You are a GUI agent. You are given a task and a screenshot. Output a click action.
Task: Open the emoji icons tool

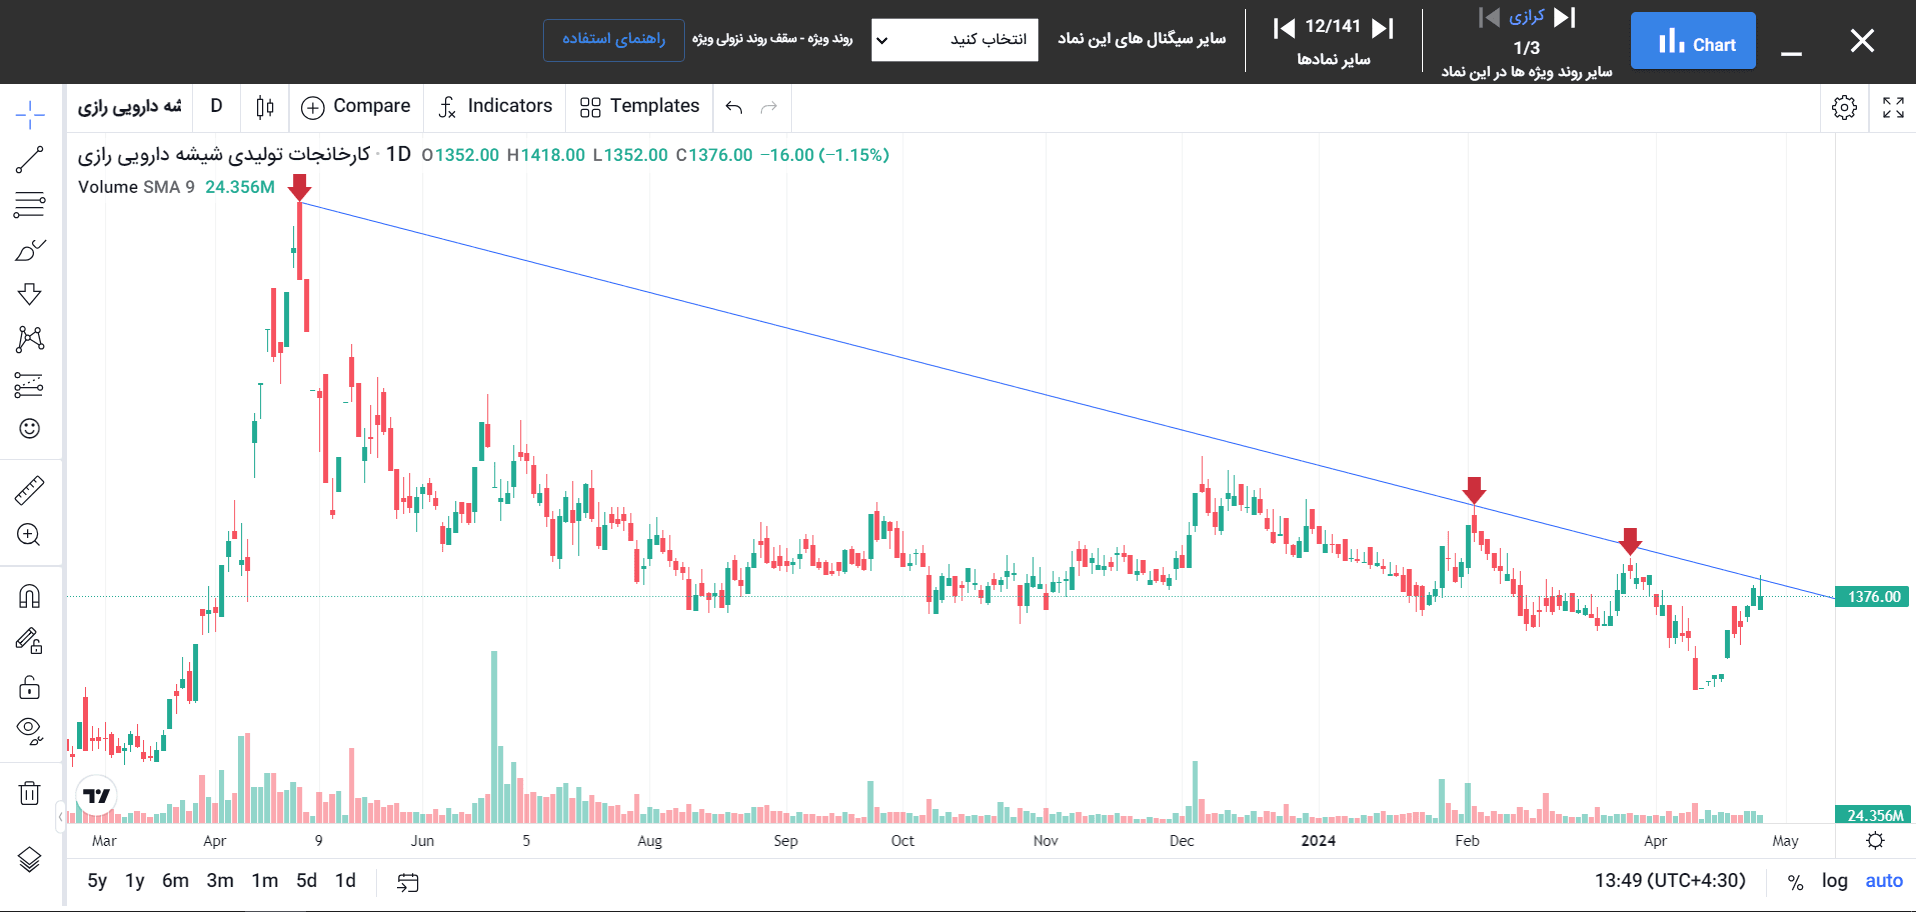[x=30, y=429]
